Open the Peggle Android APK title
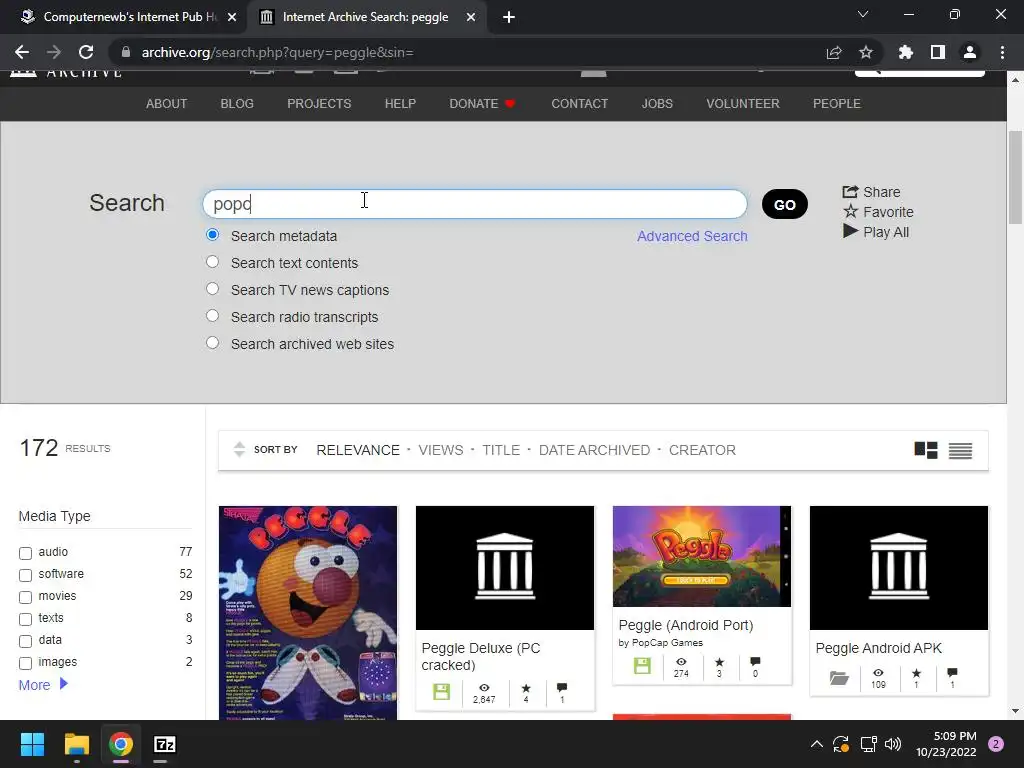 click(x=878, y=648)
